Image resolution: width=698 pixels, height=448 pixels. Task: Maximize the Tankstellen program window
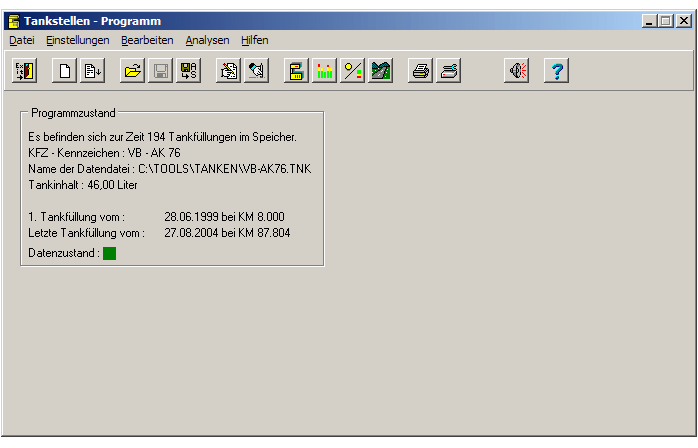point(666,20)
